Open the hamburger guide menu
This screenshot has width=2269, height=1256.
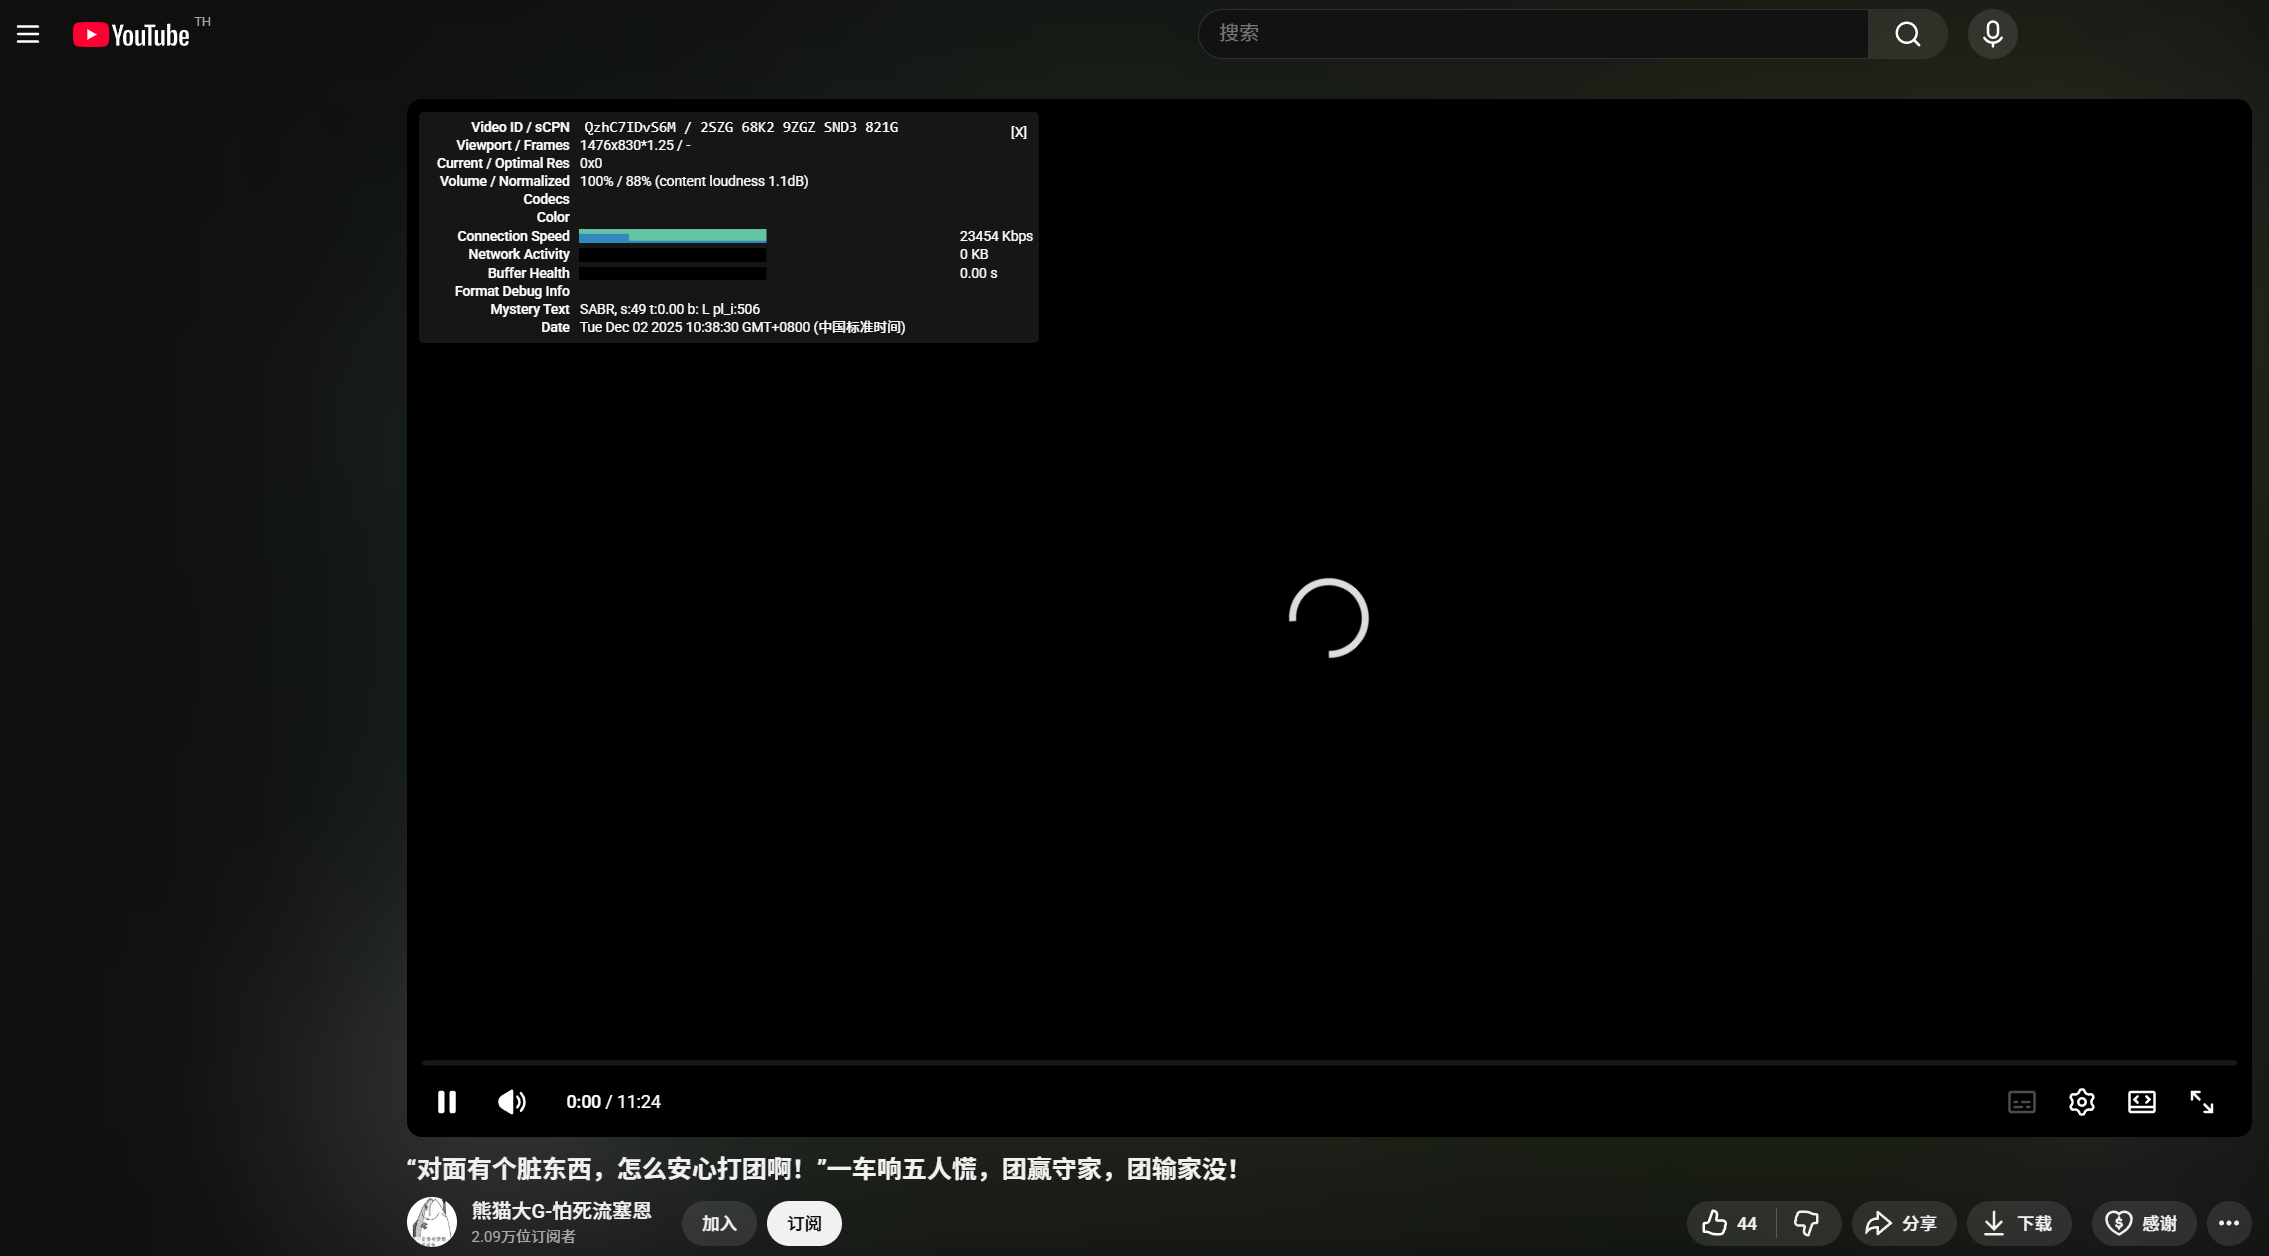click(x=28, y=34)
